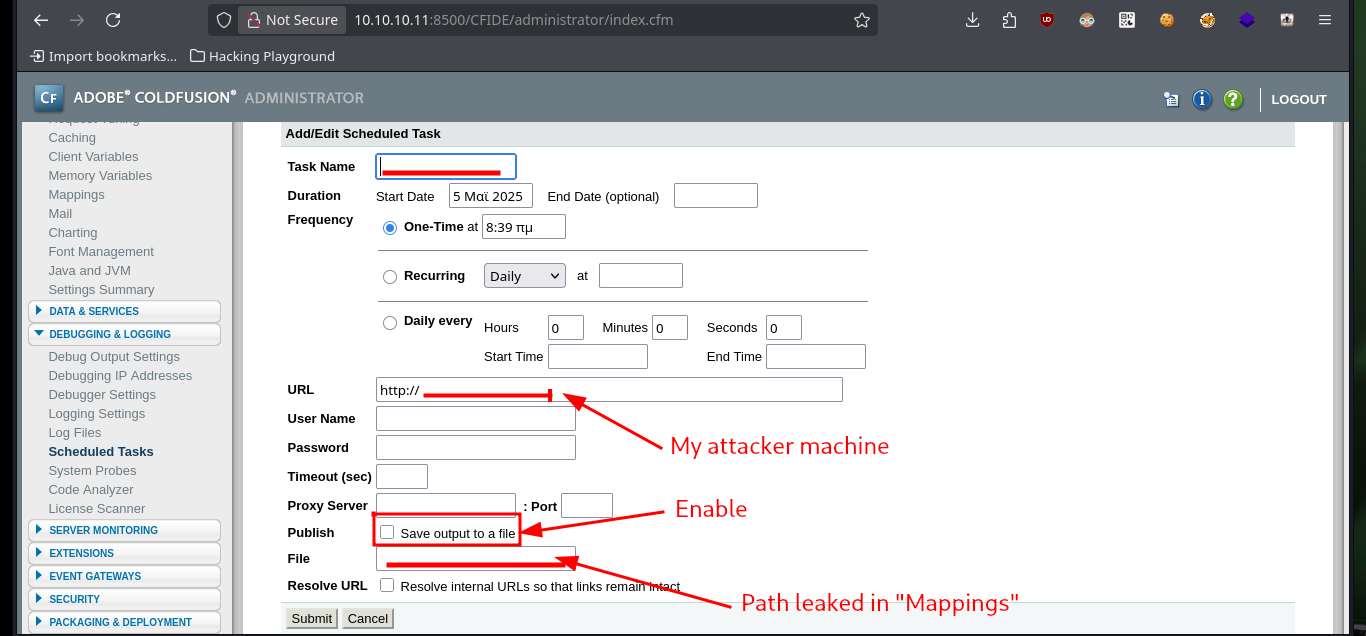Click the End Date optional field

pyautogui.click(x=716, y=196)
